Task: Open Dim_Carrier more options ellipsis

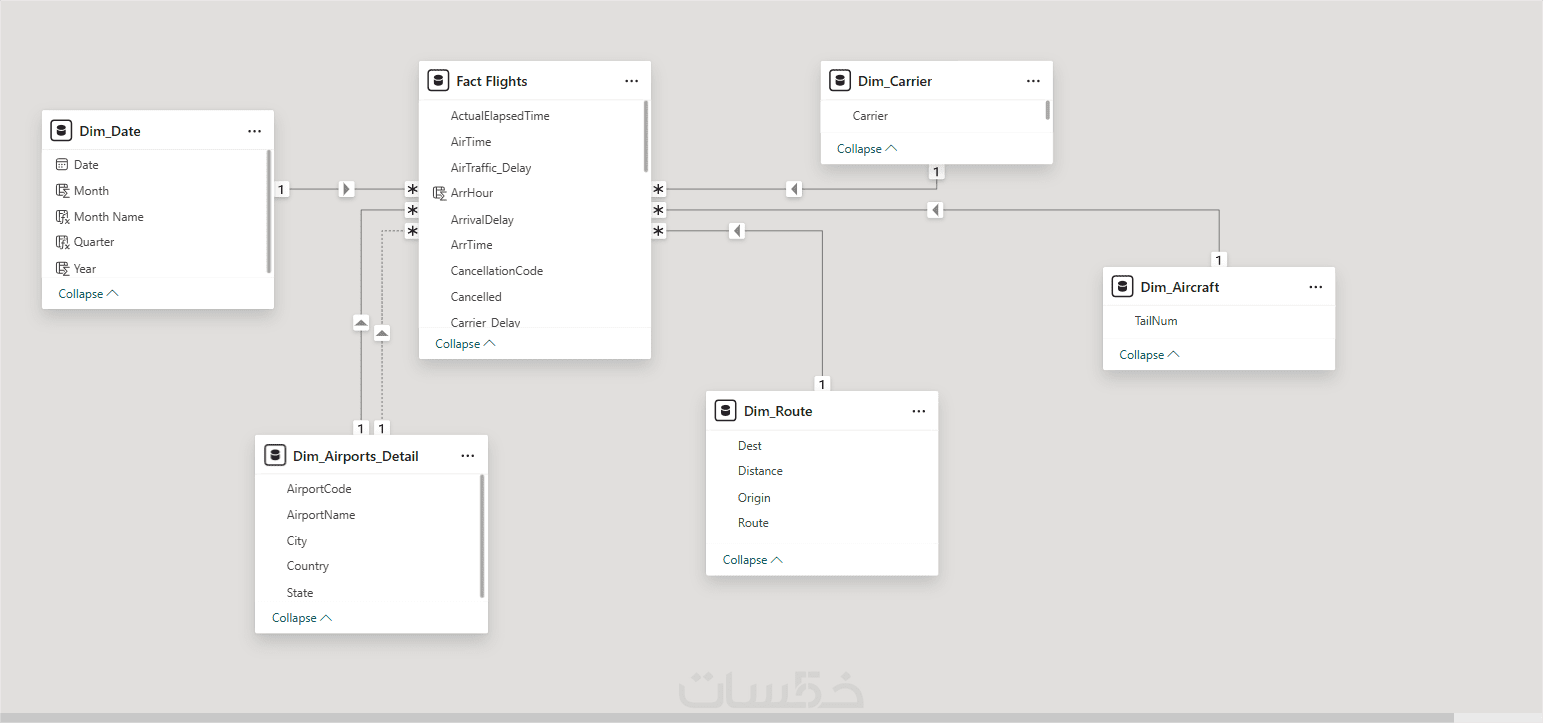Action: pos(1033,81)
